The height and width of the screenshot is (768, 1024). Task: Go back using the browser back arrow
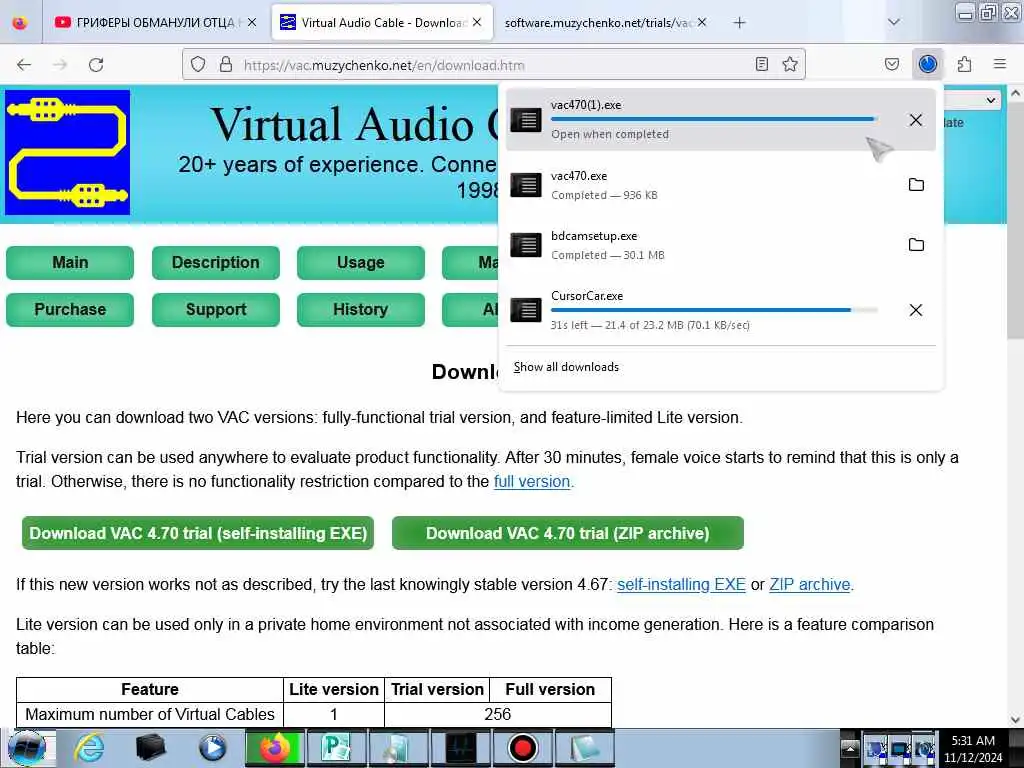click(24, 65)
